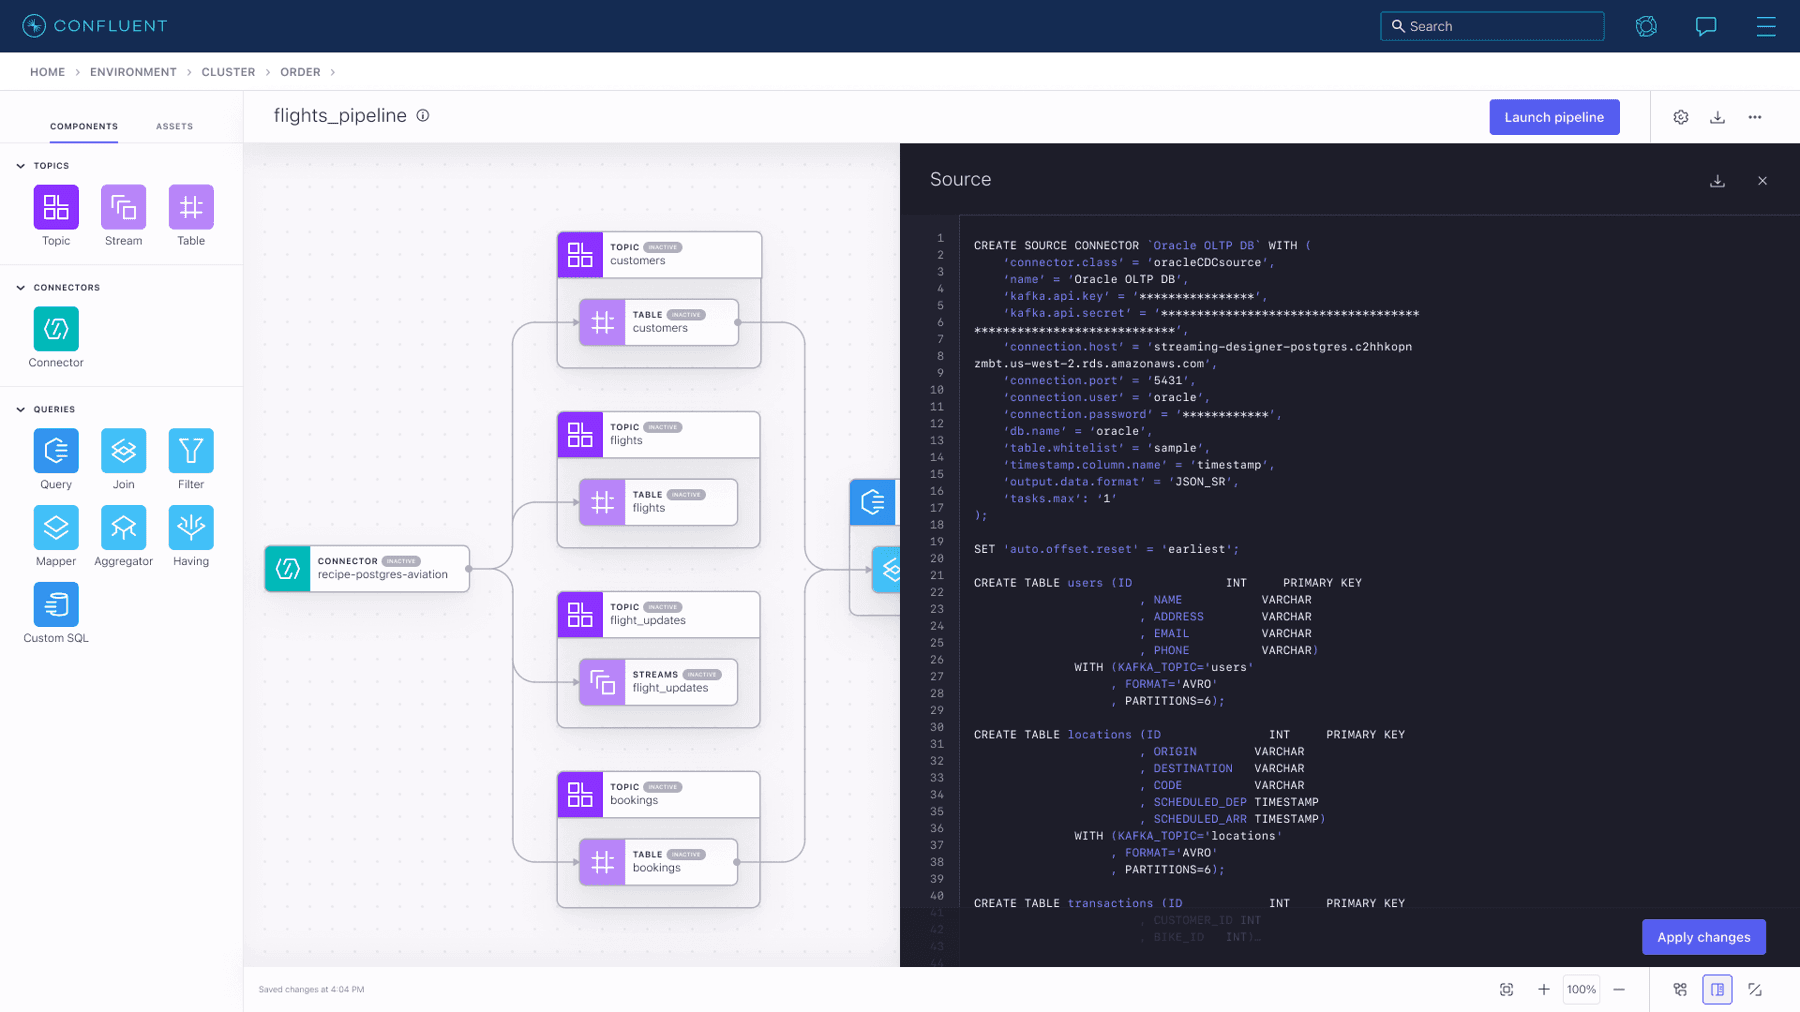This screenshot has height=1012, width=1800.
Task: Click Apply changes button
Action: (1703, 937)
